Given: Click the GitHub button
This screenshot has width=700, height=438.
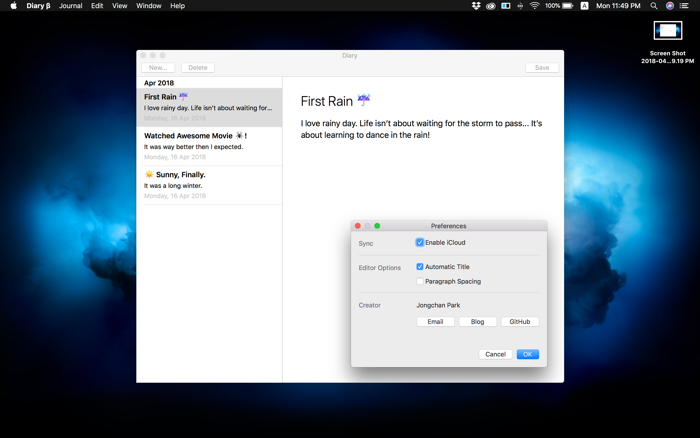Looking at the screenshot, I should 520,321.
